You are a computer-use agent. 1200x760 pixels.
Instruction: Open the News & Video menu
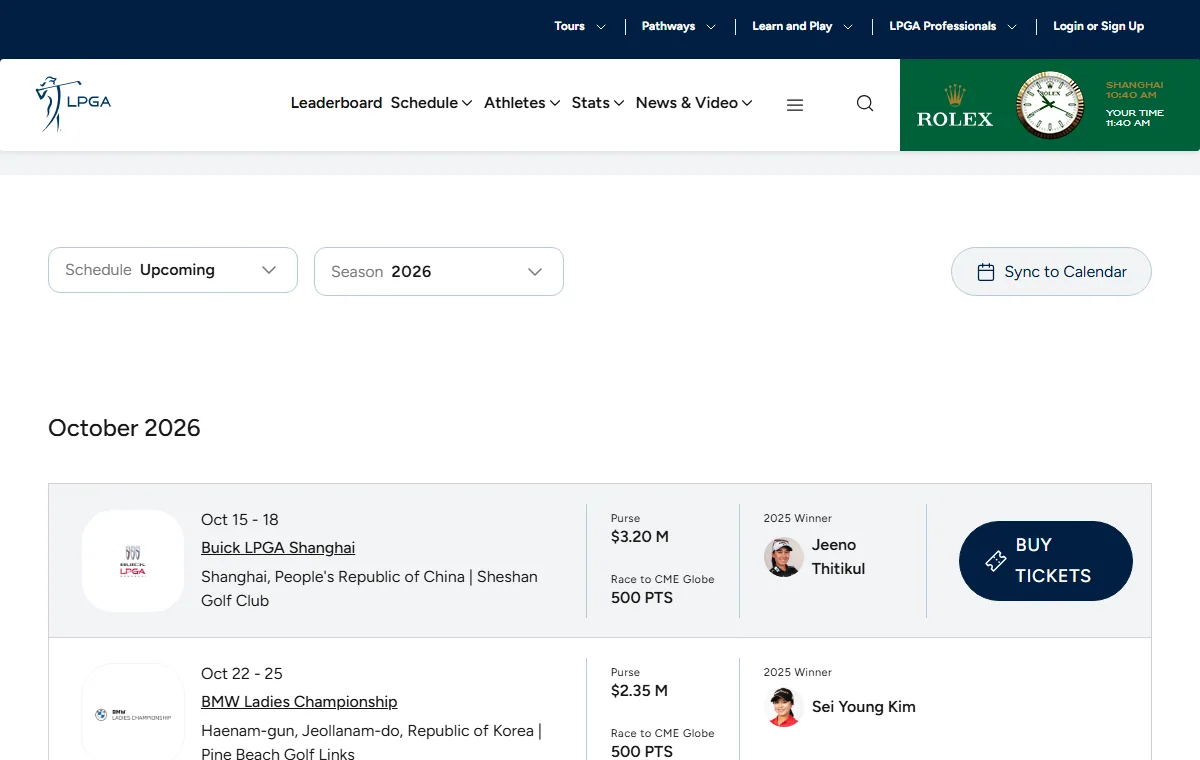pos(694,103)
